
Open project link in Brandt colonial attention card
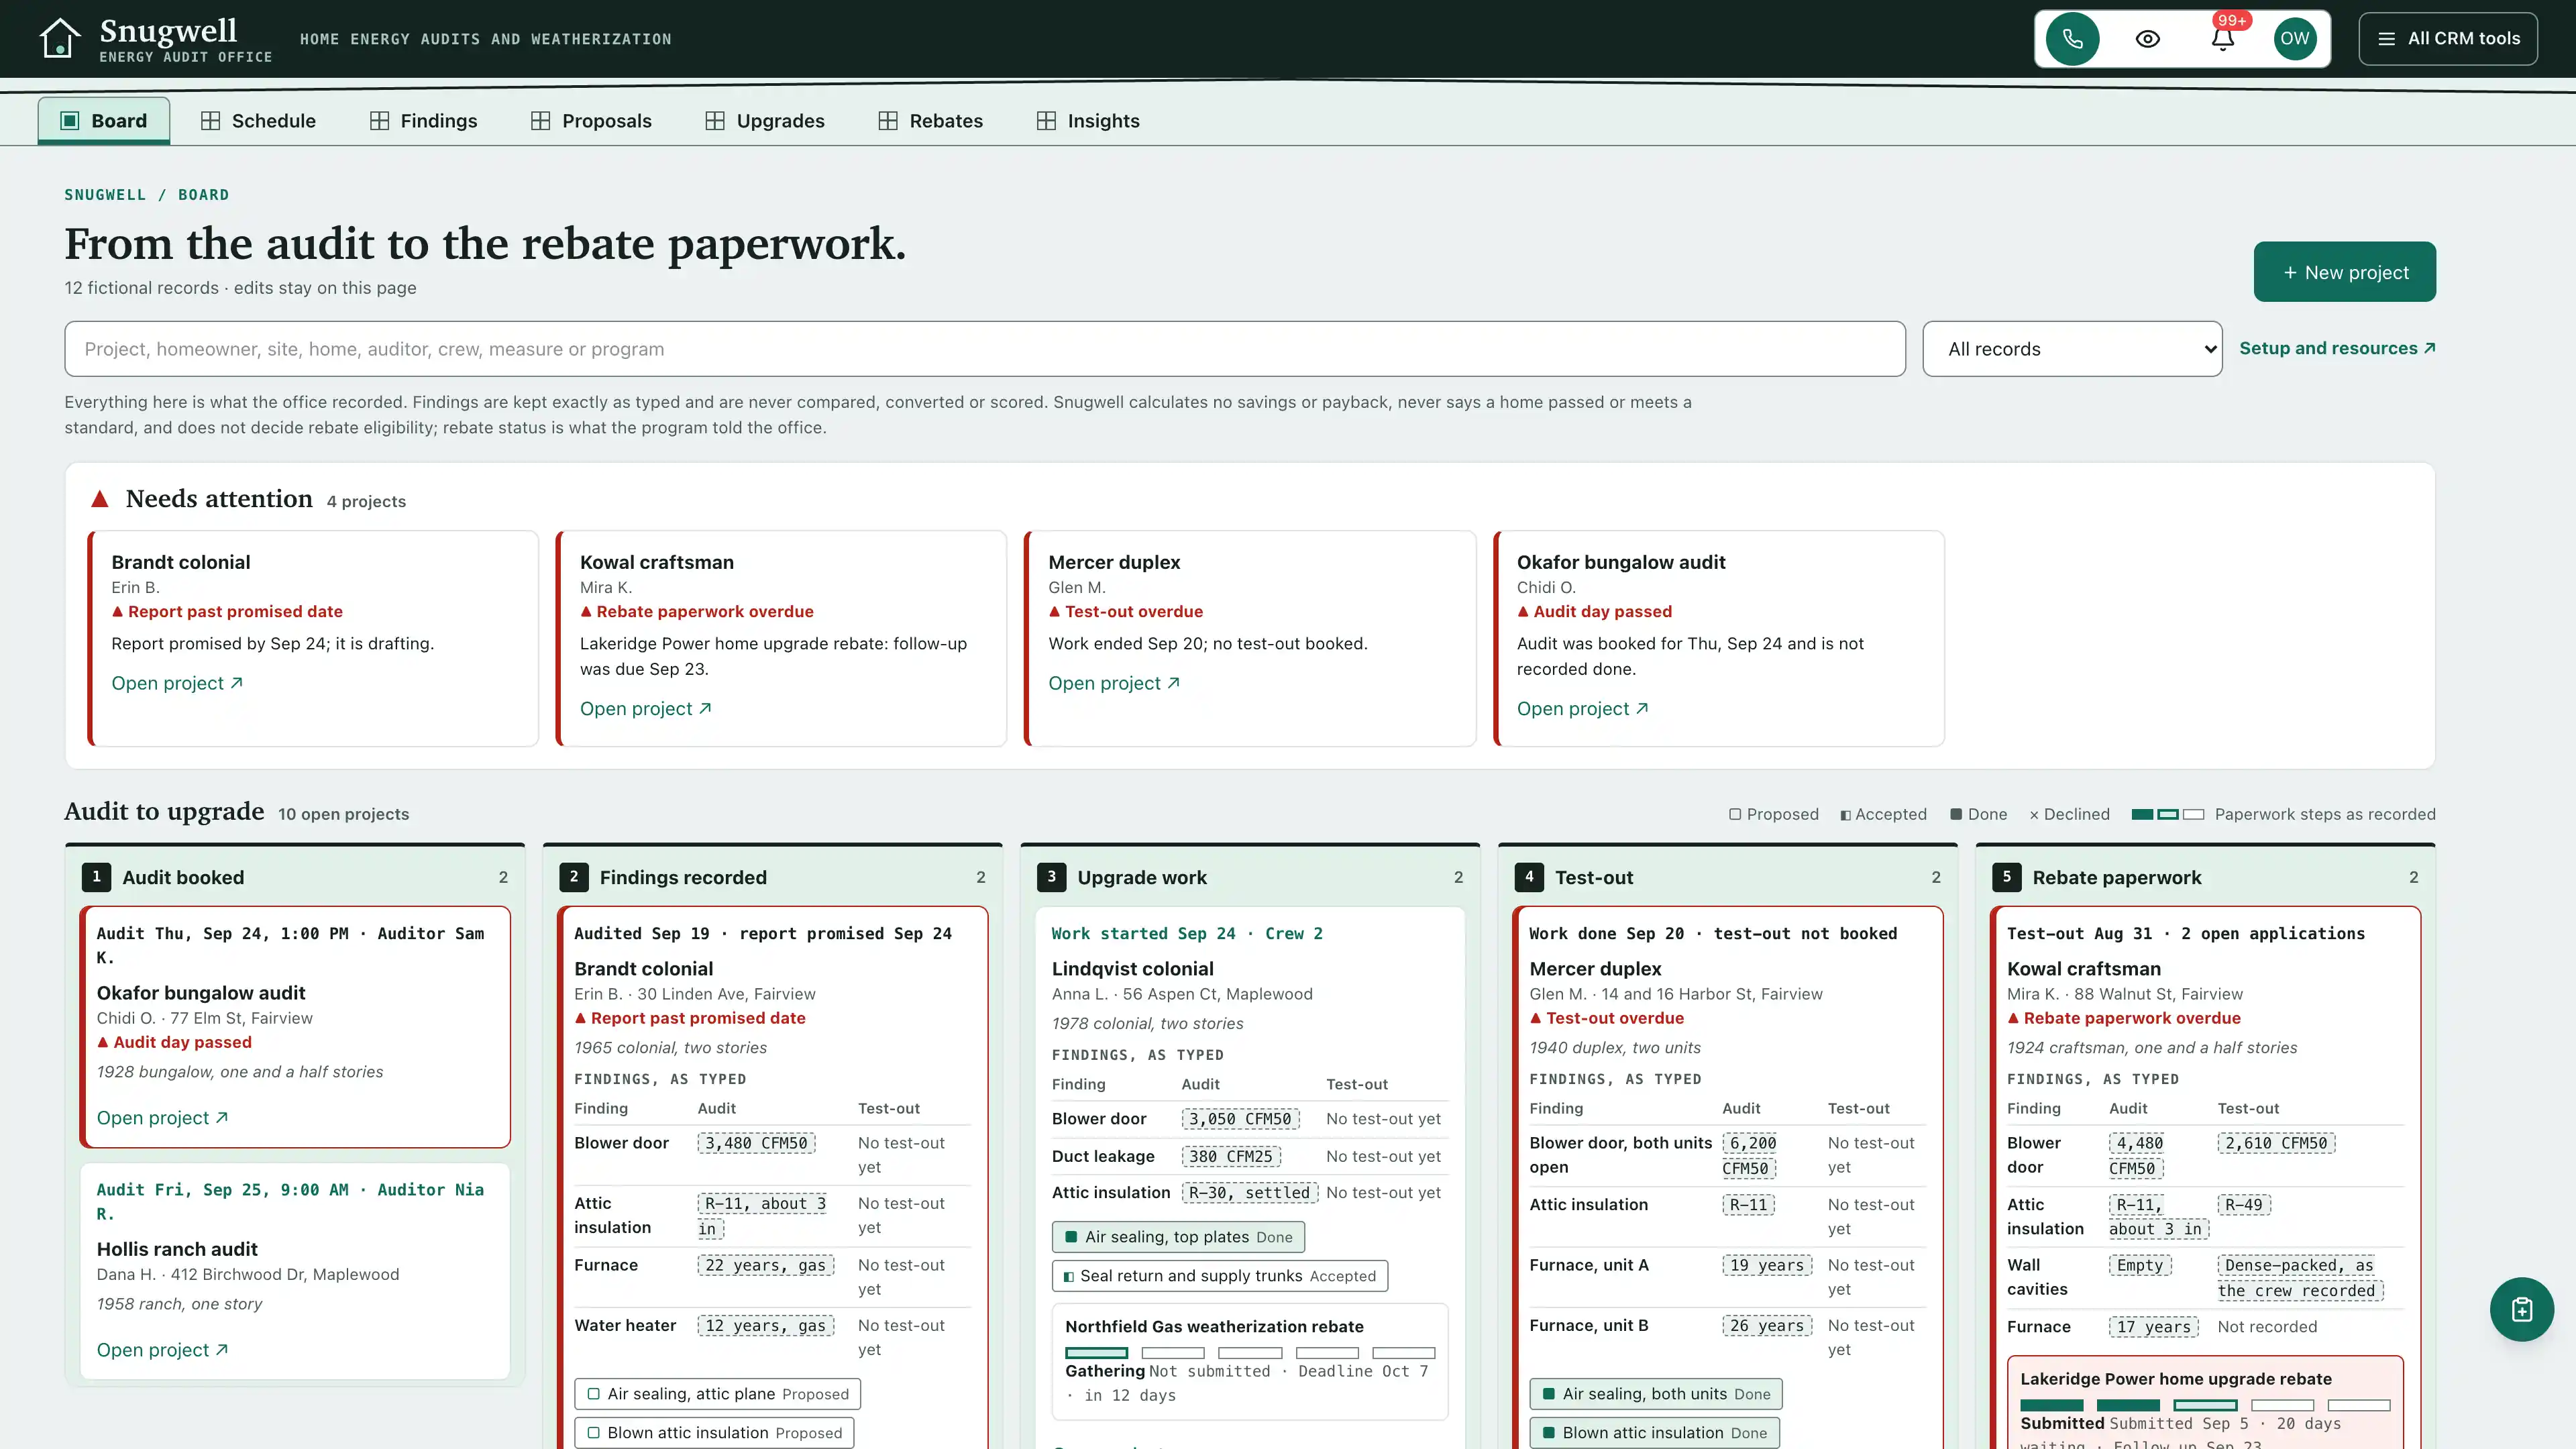177,683
